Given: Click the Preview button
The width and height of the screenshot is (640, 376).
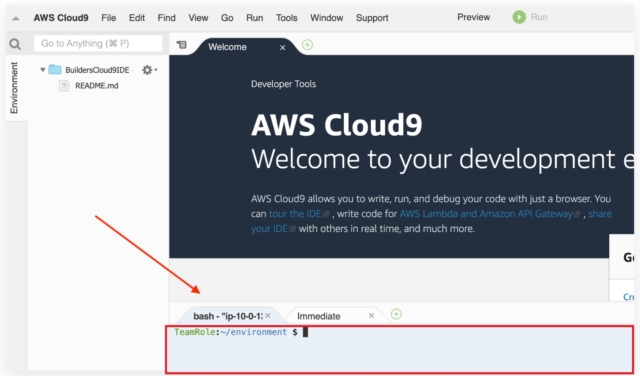Looking at the screenshot, I should (x=473, y=17).
